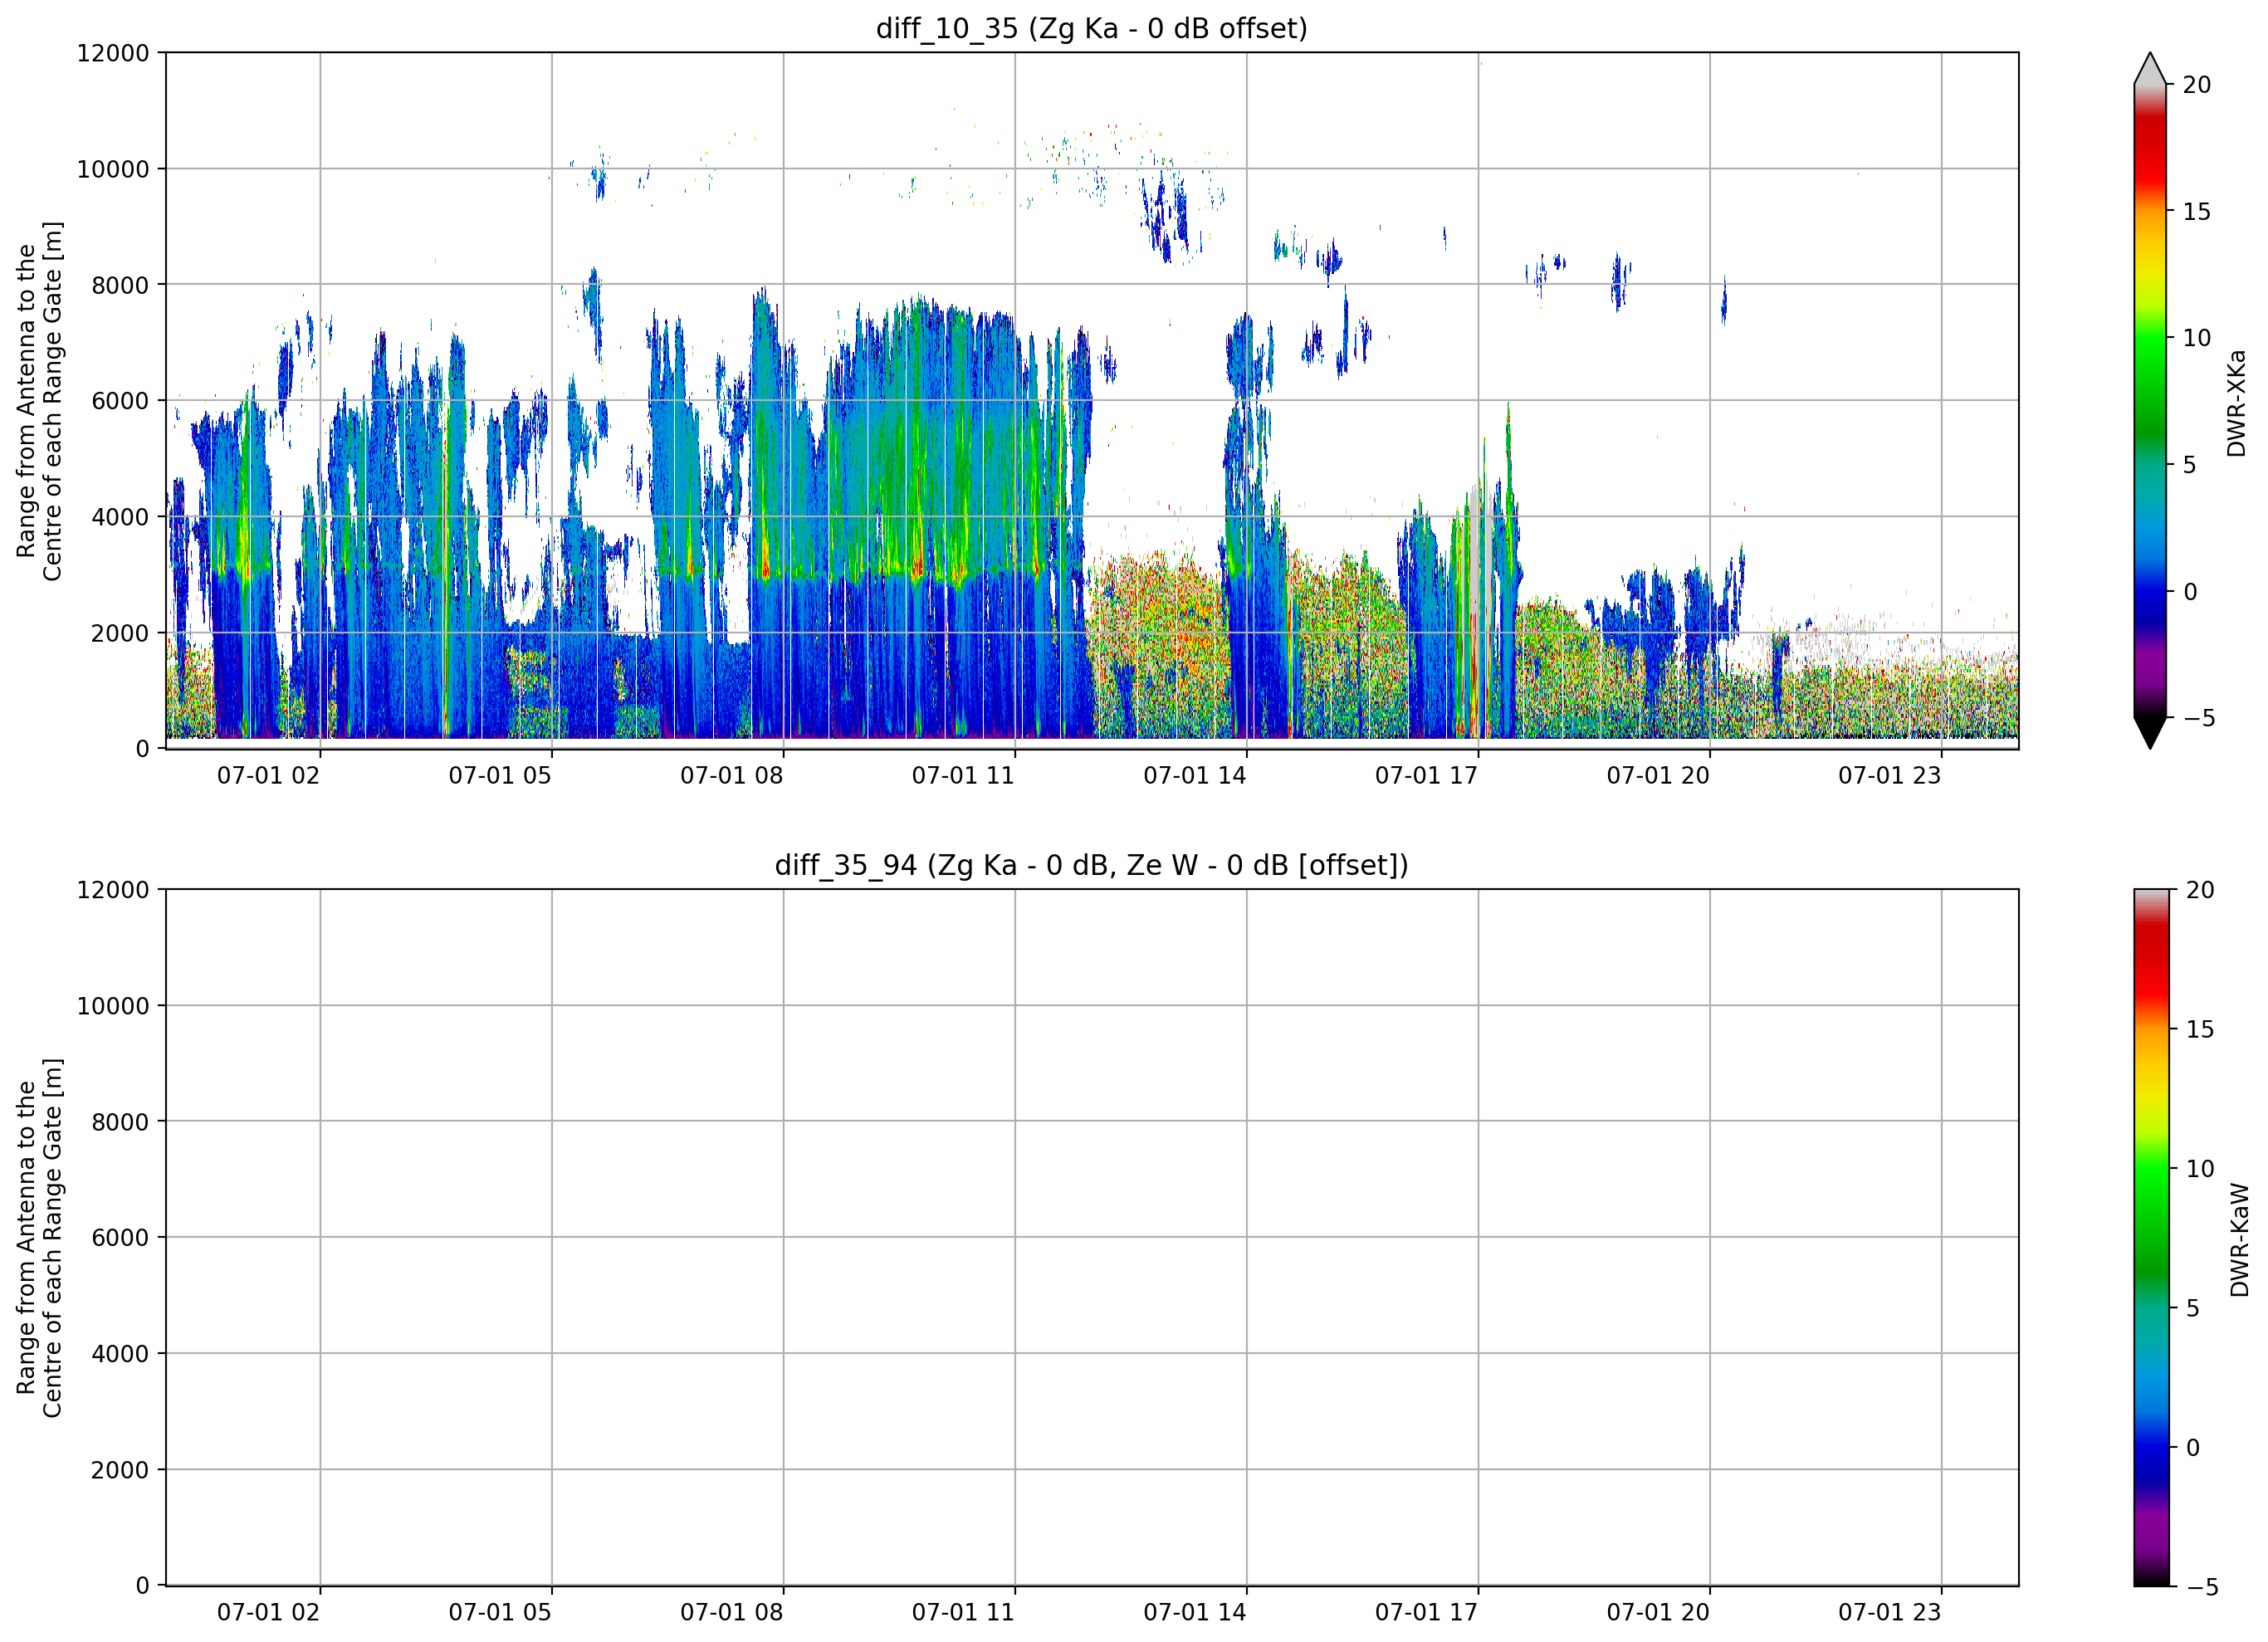Click the diff_35_94 plot title
This screenshot has width=2268, height=1642.
[1091, 865]
